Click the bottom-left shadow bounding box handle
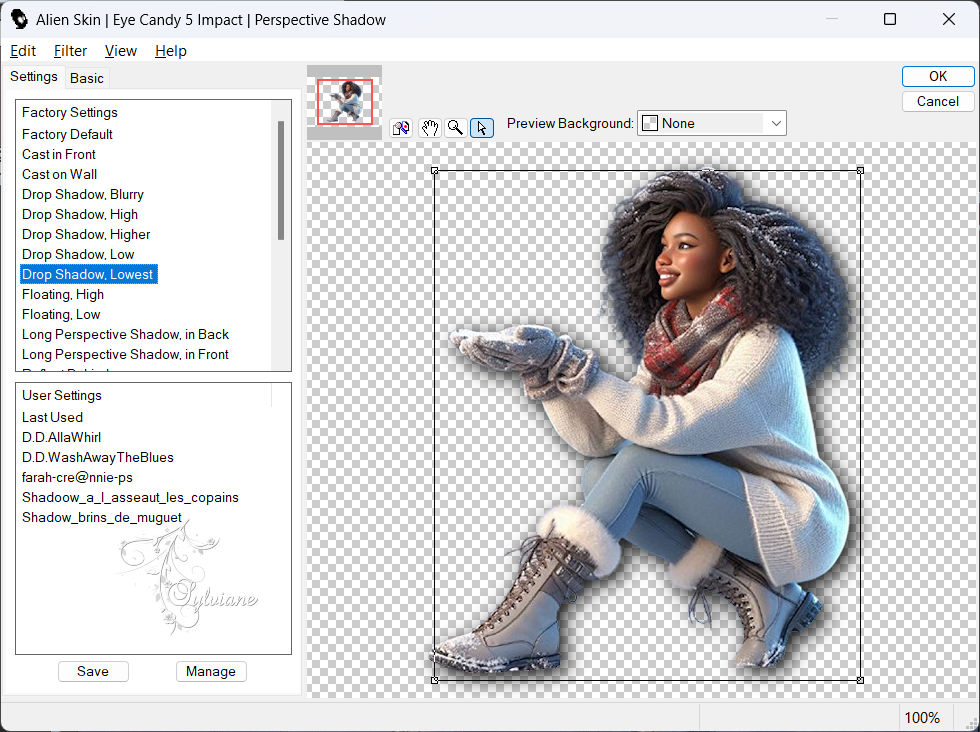This screenshot has width=980, height=732. click(x=435, y=680)
